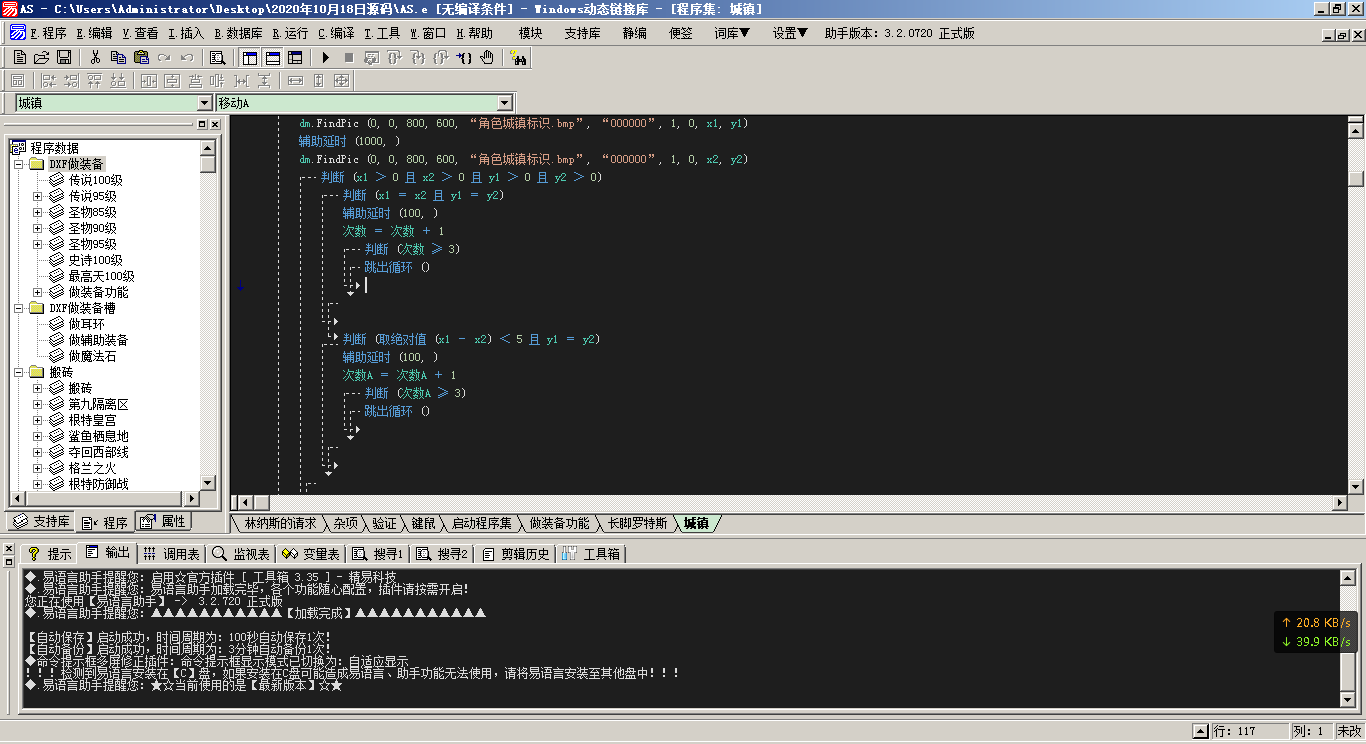Click the run-to-cursor arrow braces icon

coord(464,58)
